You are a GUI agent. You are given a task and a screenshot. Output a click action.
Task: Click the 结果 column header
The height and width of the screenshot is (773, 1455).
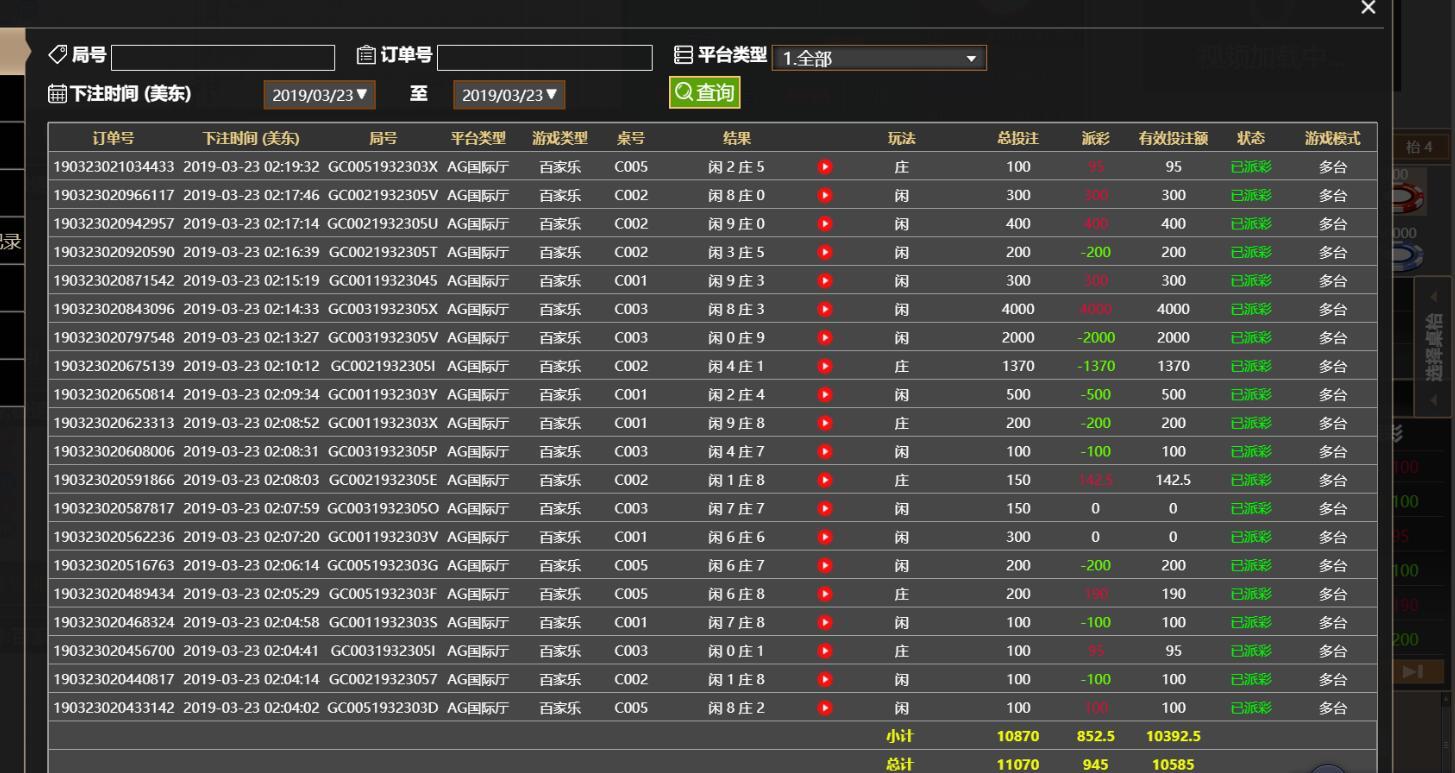737,139
